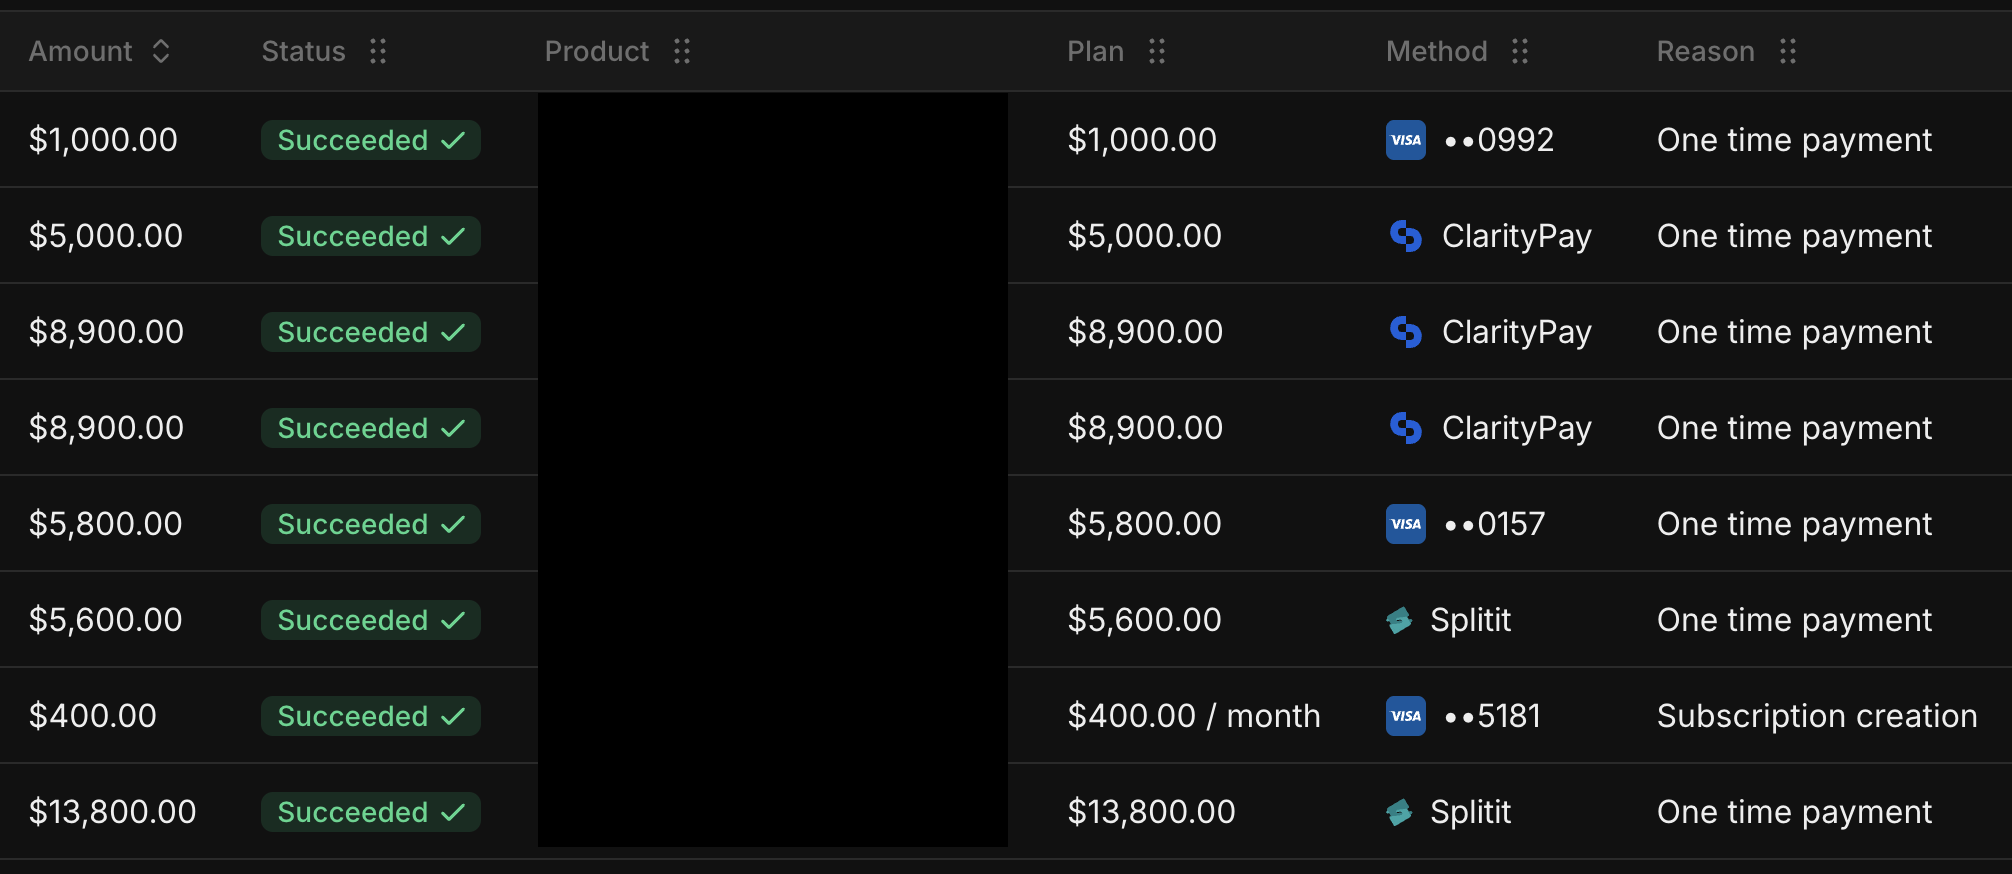Click the Subscription creation reason
The image size is (2012, 874).
[x=1817, y=716]
